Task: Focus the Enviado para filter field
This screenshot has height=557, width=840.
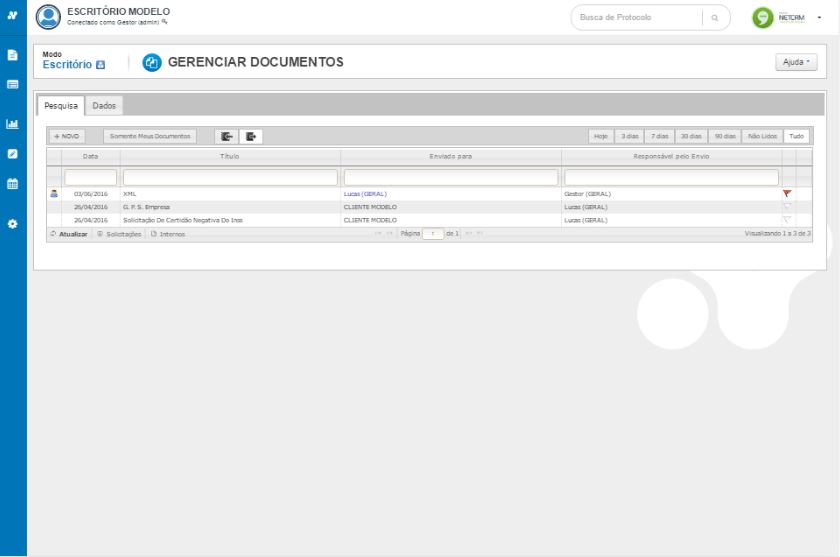Action: 451,177
